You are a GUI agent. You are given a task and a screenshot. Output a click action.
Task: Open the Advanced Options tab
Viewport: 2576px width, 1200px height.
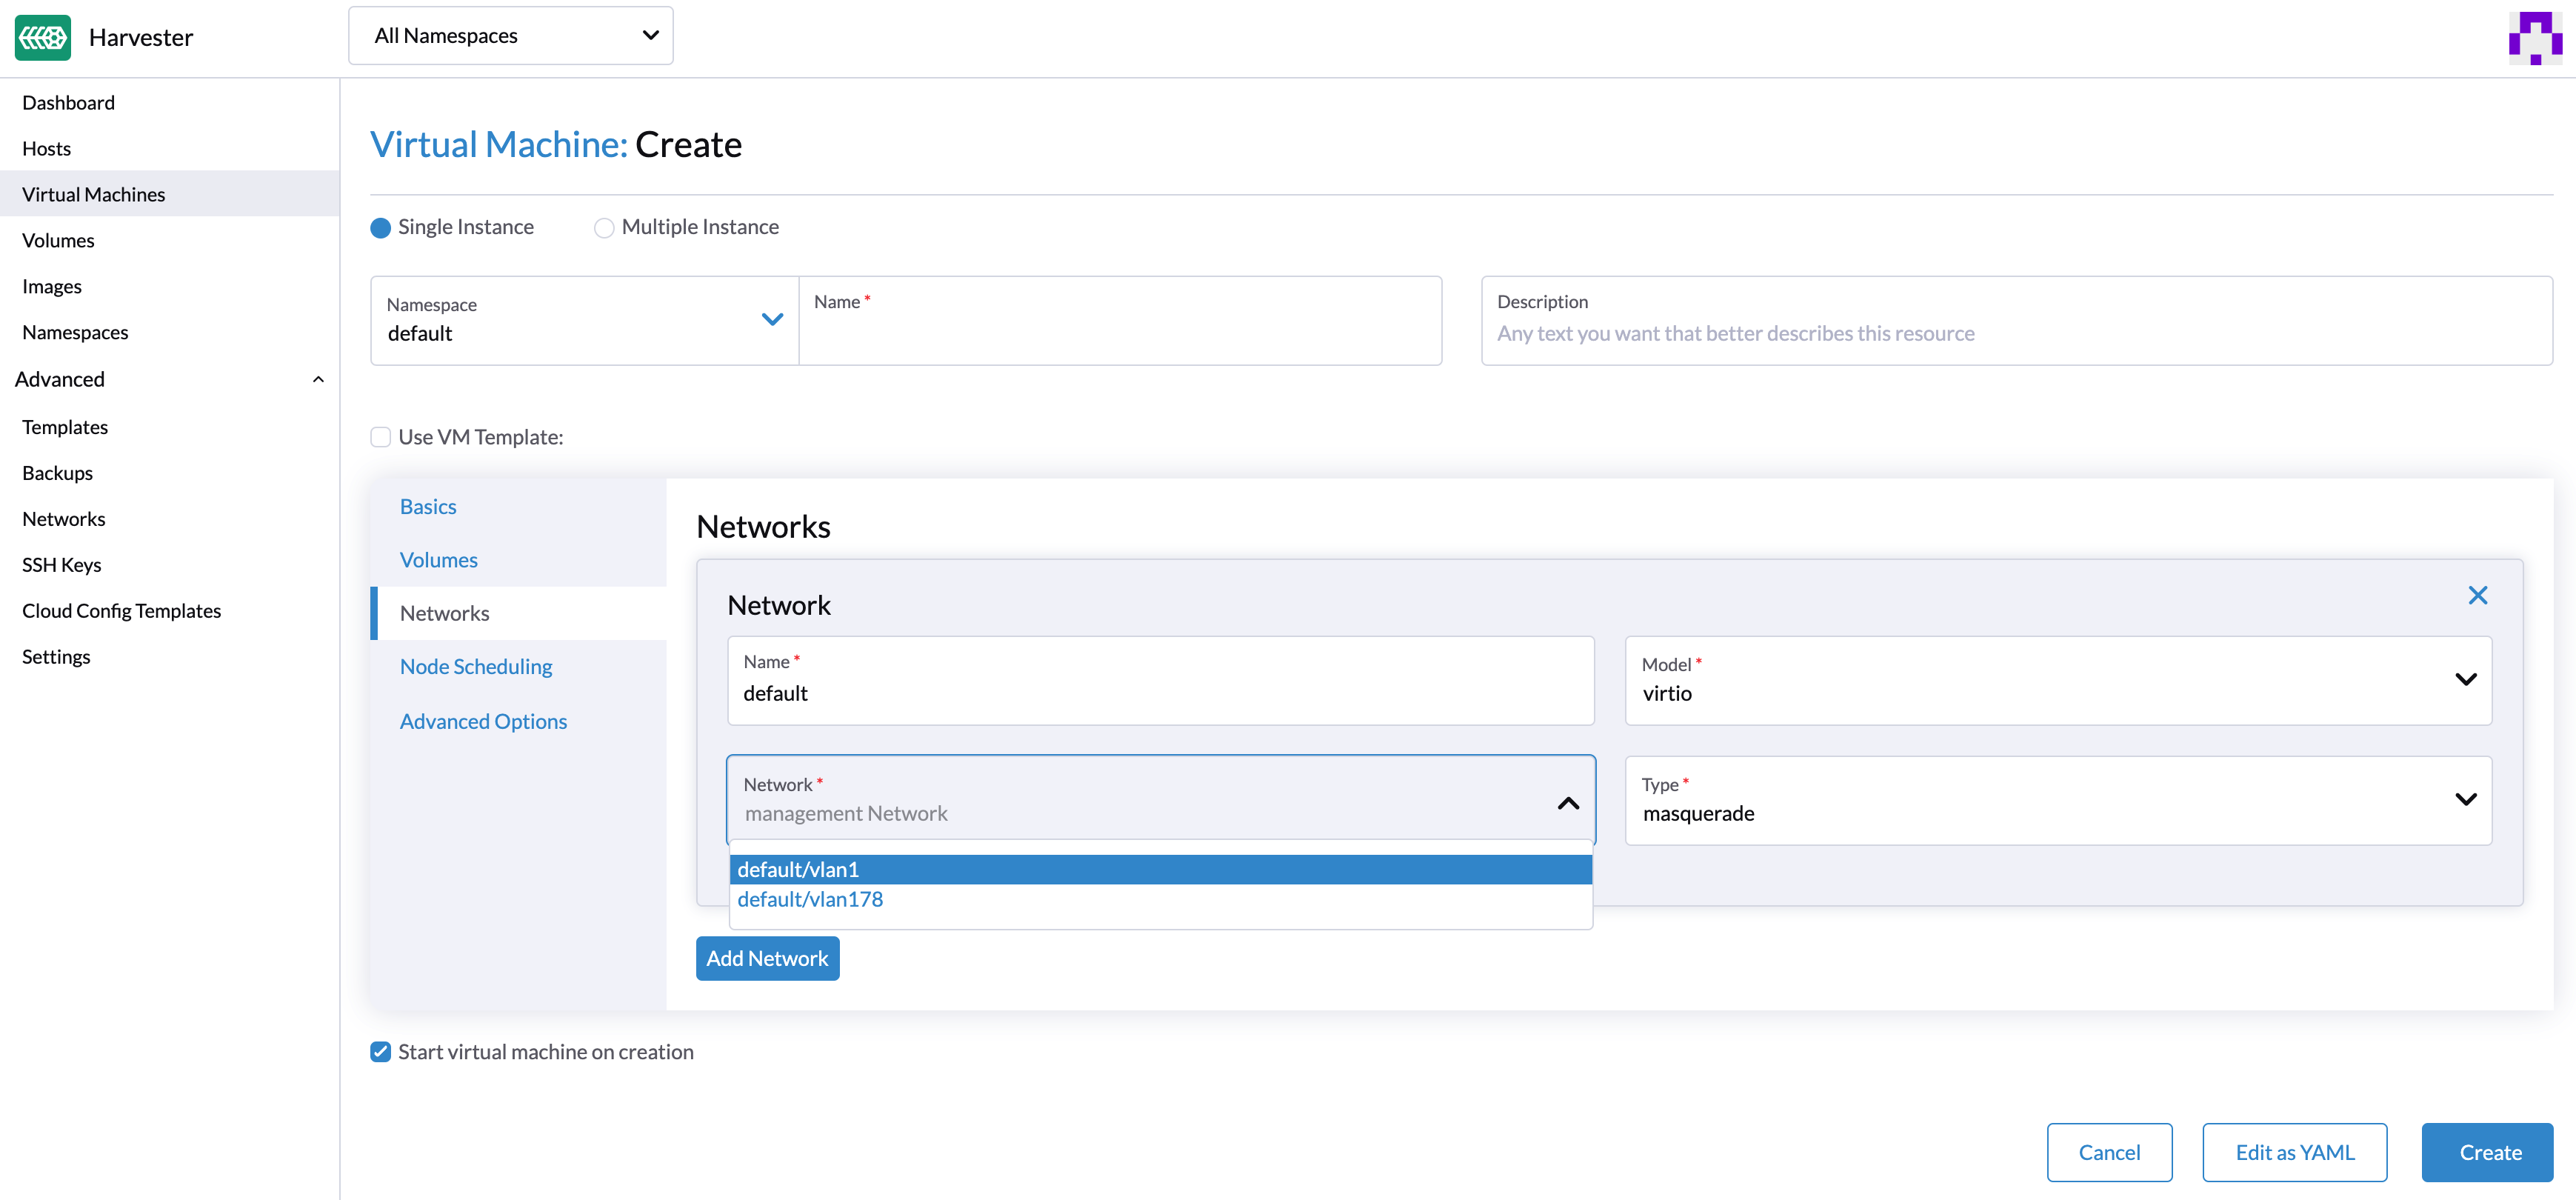pos(483,722)
